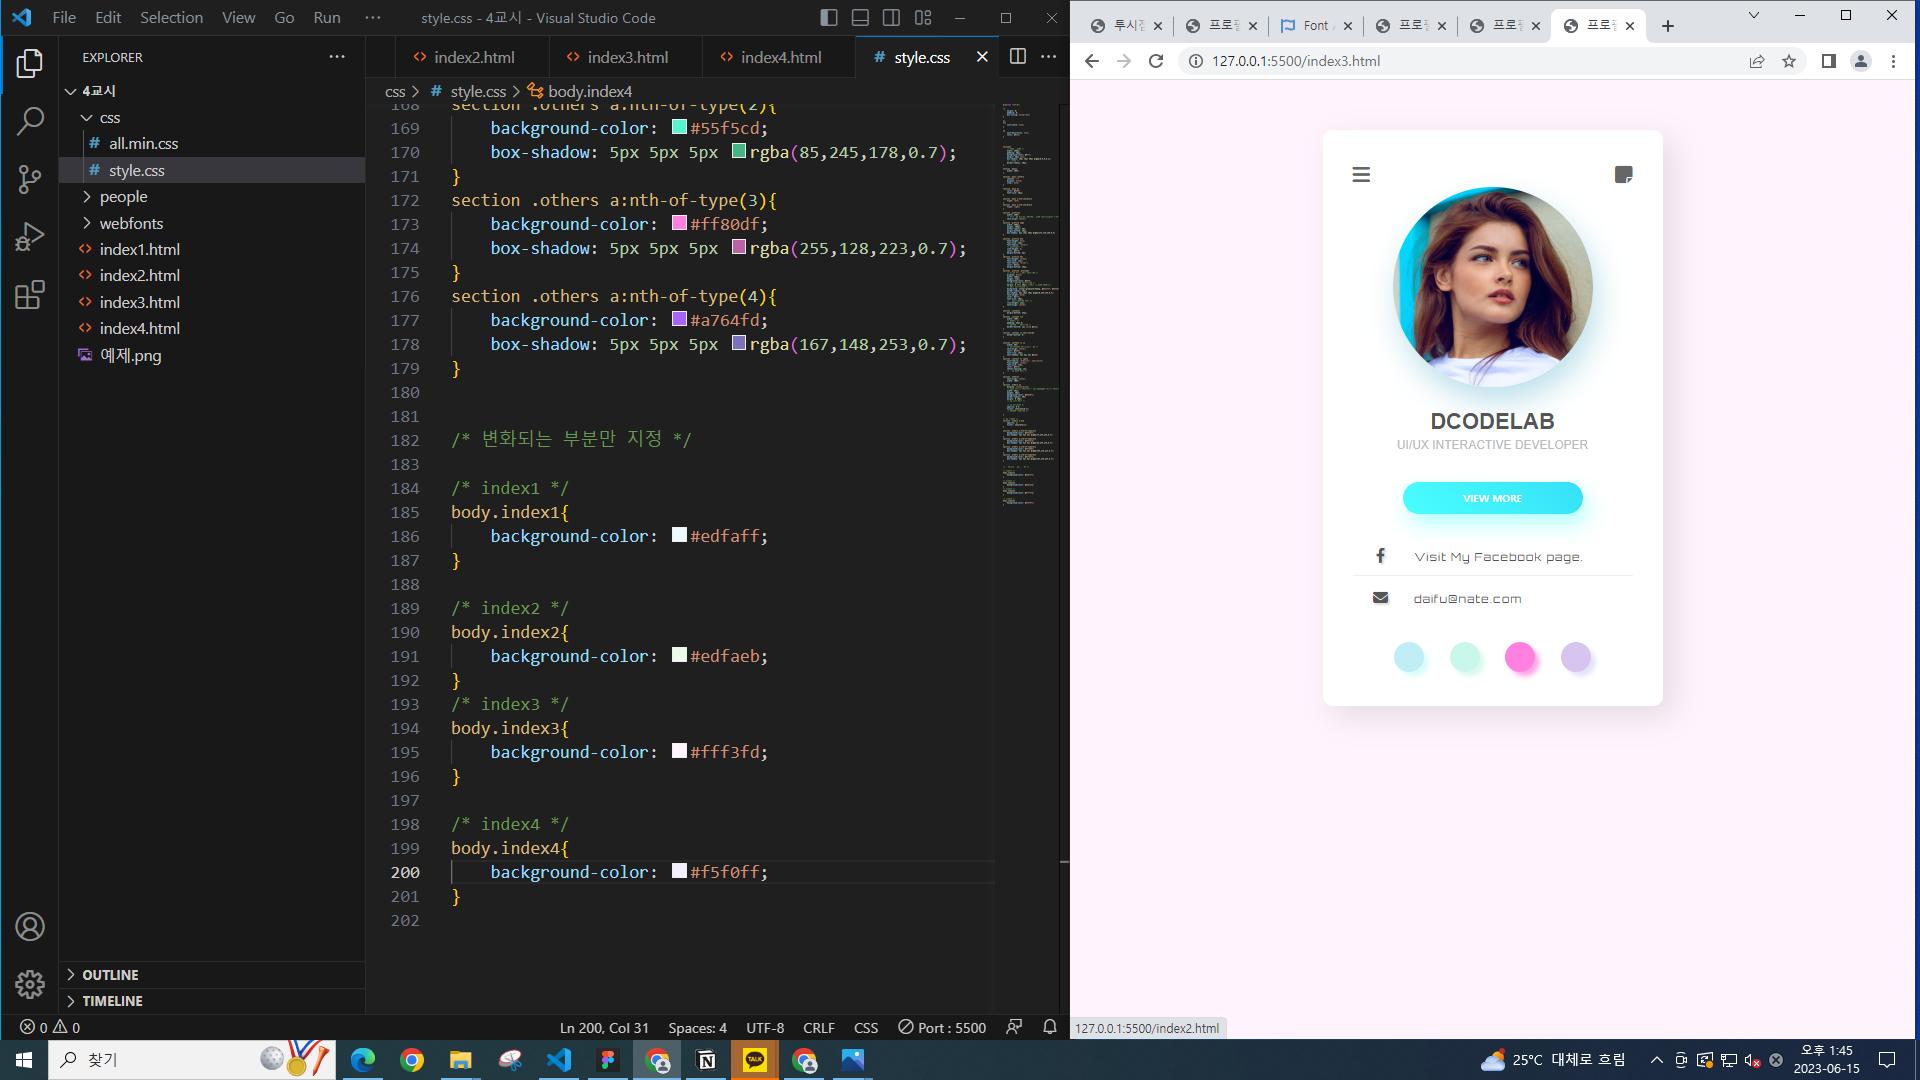
Task: Click the #ff80df color swatch in code
Action: [x=679, y=223]
